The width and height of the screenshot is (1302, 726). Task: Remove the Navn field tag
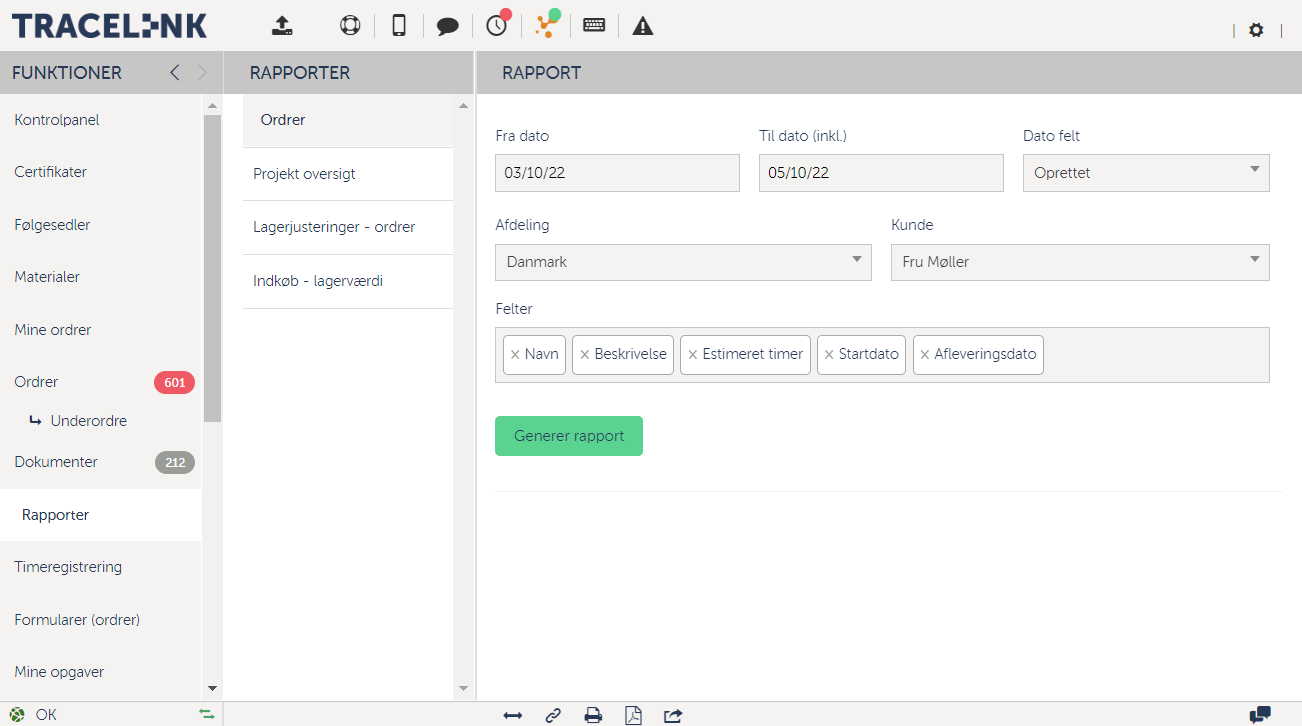pyautogui.click(x=515, y=355)
